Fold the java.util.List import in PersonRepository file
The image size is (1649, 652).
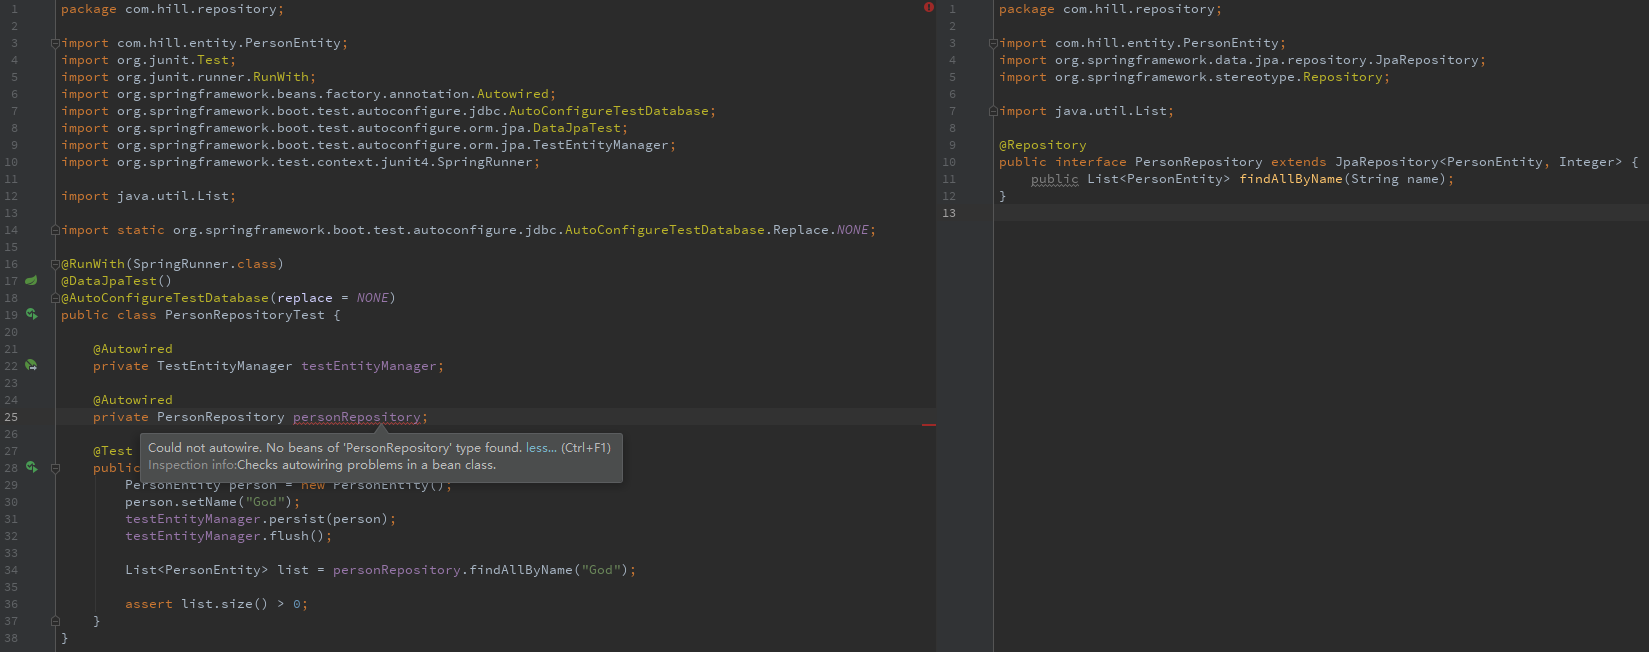click(993, 111)
